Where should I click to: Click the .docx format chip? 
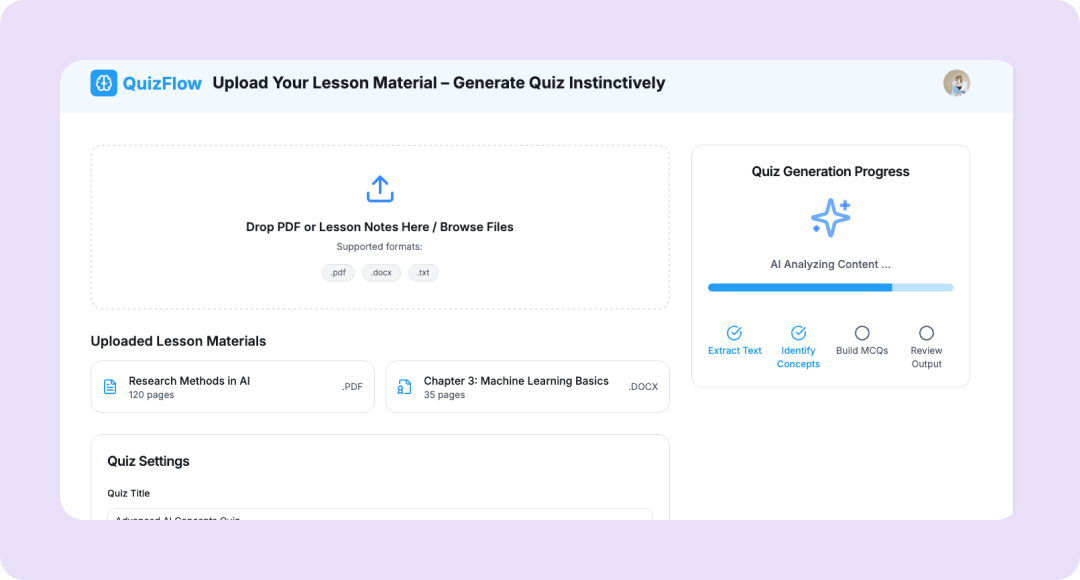381,273
